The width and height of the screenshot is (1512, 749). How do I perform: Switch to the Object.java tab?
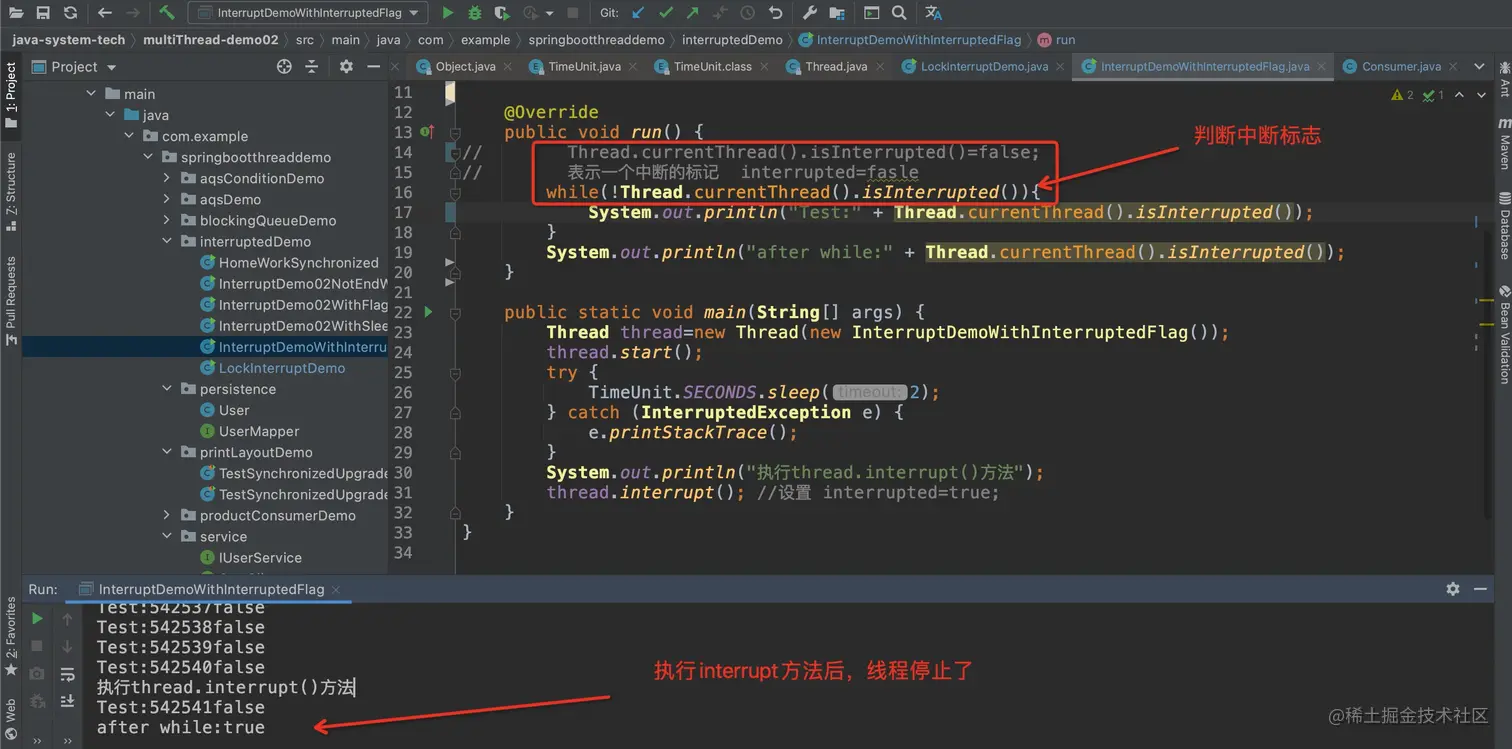coord(465,67)
